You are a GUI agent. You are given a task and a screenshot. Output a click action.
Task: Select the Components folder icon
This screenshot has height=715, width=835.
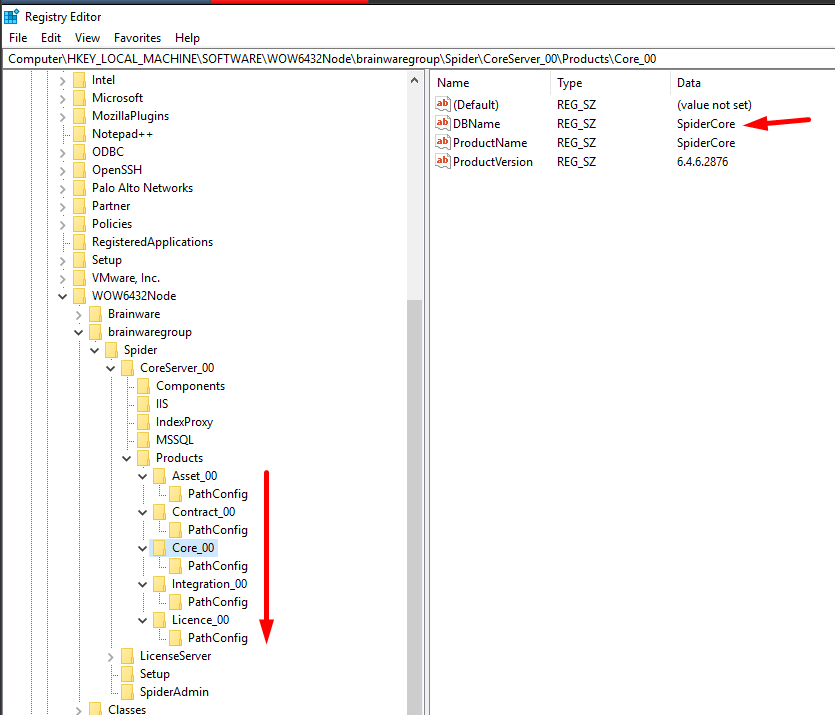pos(143,386)
